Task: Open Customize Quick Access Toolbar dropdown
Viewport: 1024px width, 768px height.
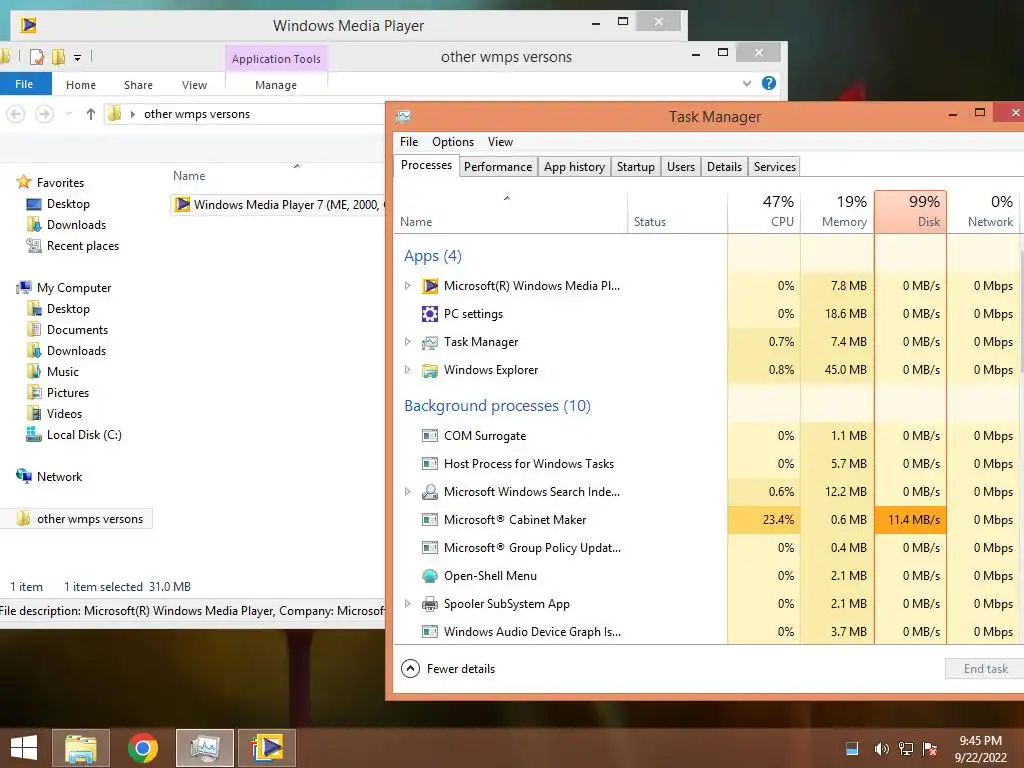Action: (x=77, y=58)
